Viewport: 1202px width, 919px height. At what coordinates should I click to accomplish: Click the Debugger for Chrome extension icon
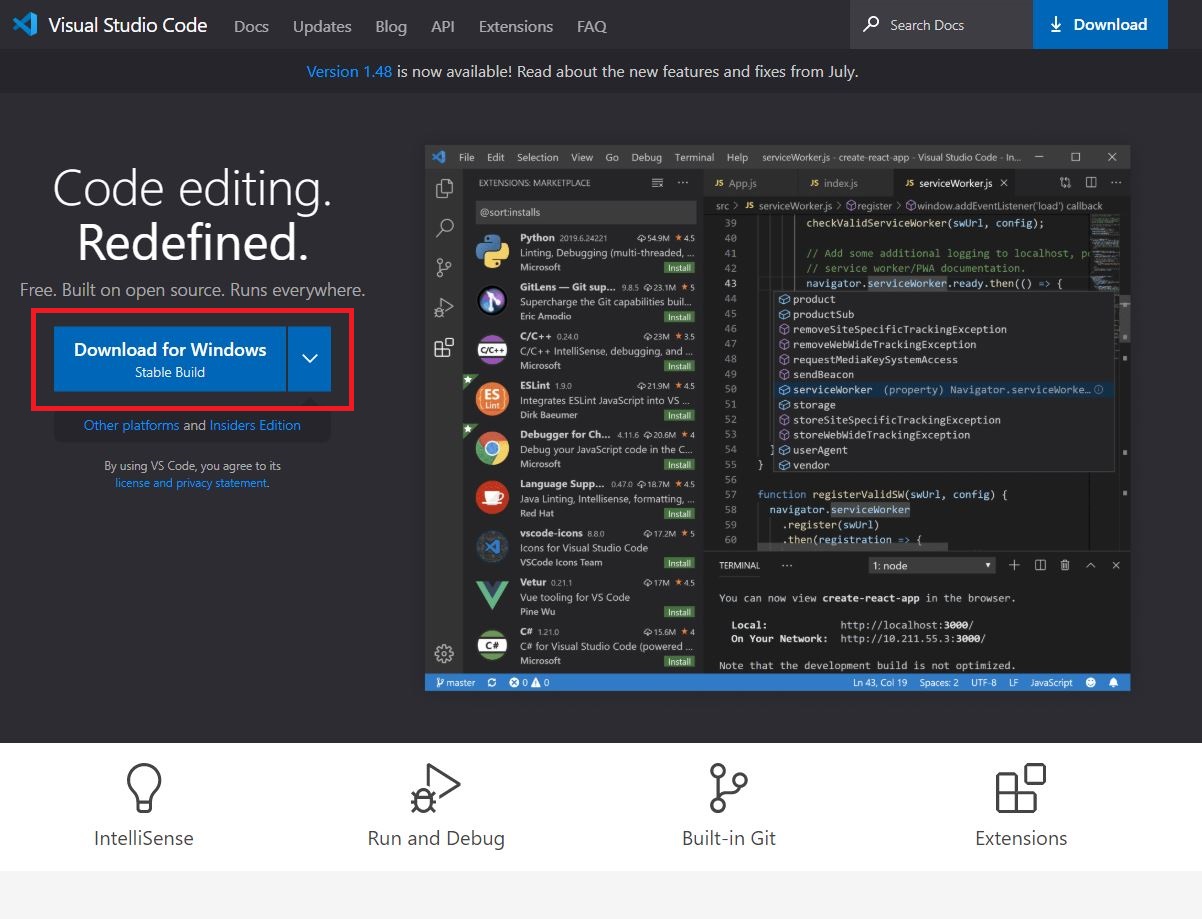(x=492, y=448)
